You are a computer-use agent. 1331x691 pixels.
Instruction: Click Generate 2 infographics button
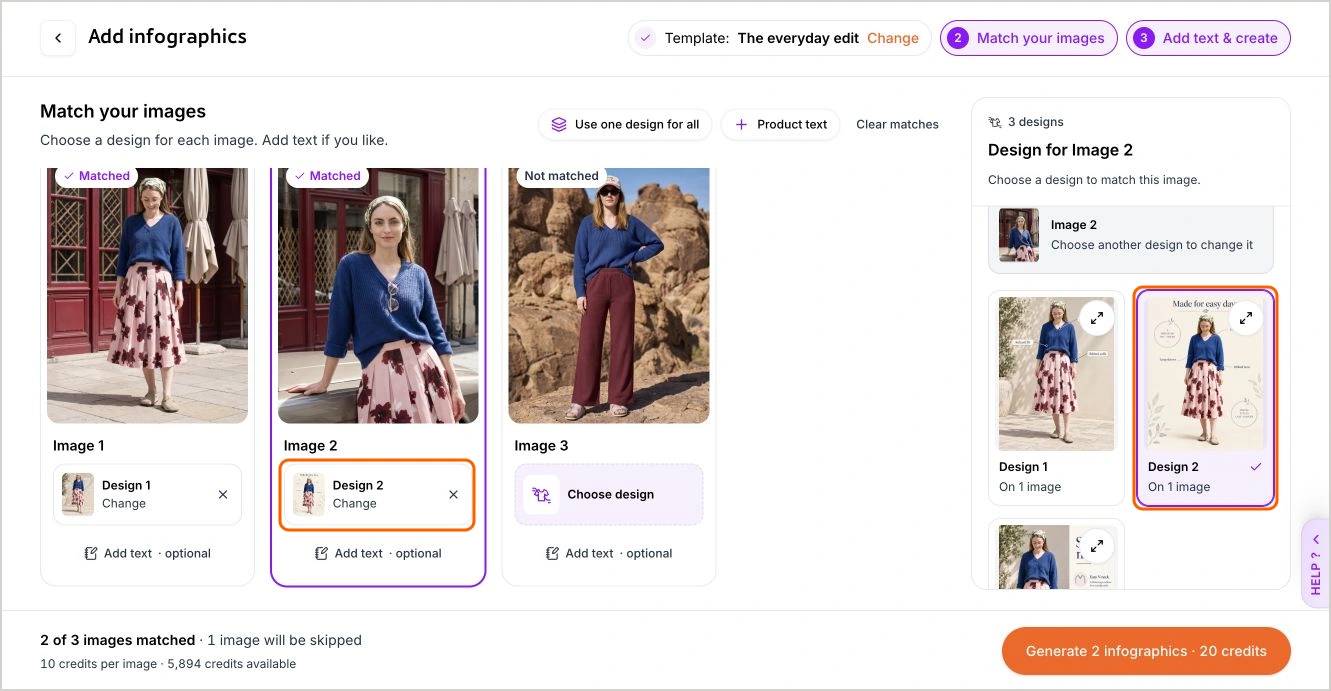pos(1146,651)
